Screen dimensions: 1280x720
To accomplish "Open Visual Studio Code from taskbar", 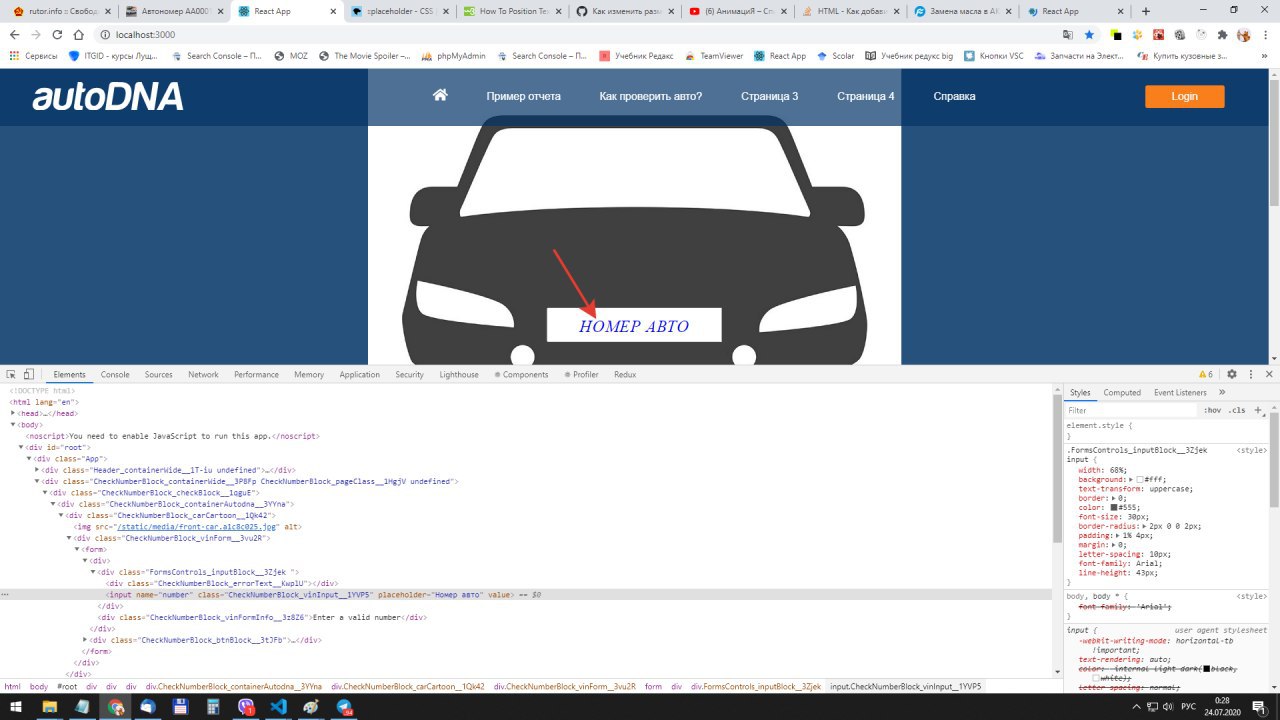I will coord(278,707).
